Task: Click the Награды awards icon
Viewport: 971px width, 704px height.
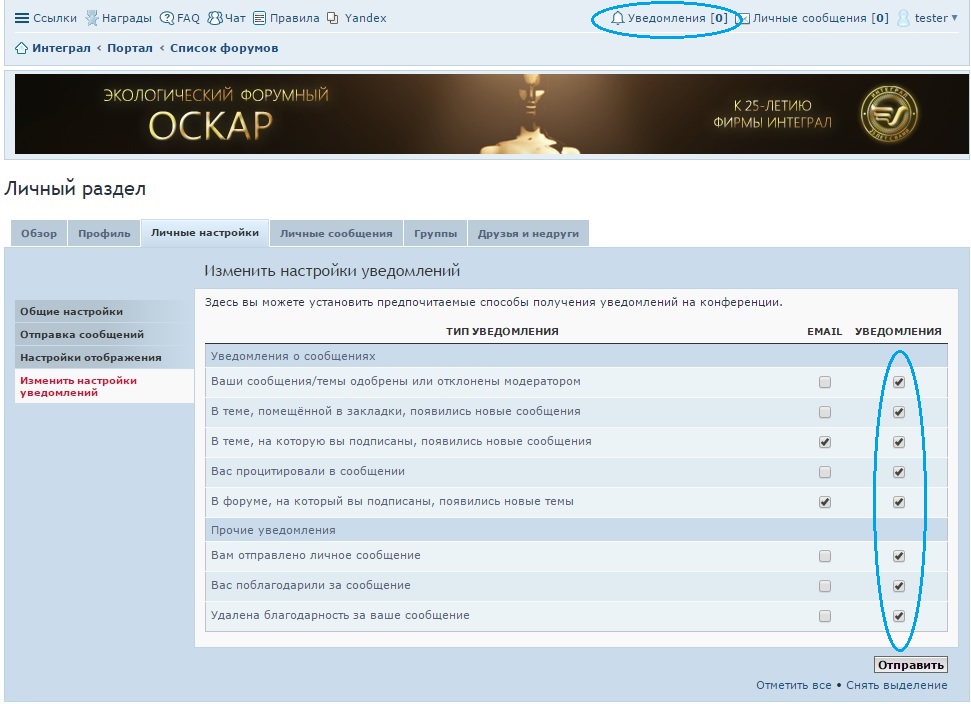Action: (92, 18)
